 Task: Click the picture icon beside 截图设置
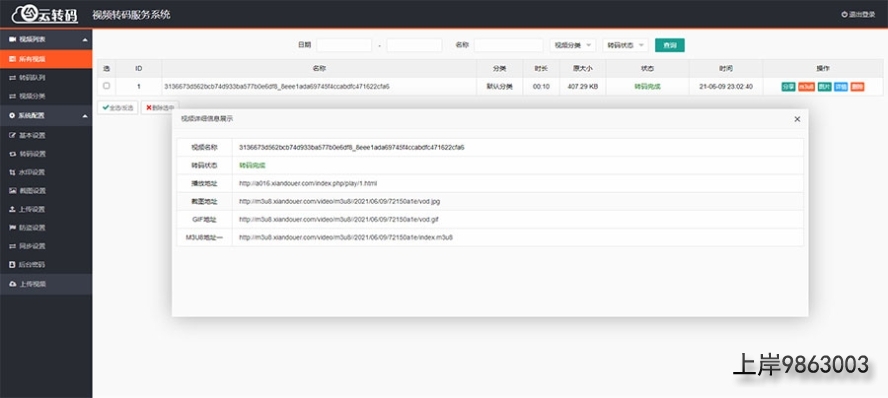pyautogui.click(x=12, y=191)
